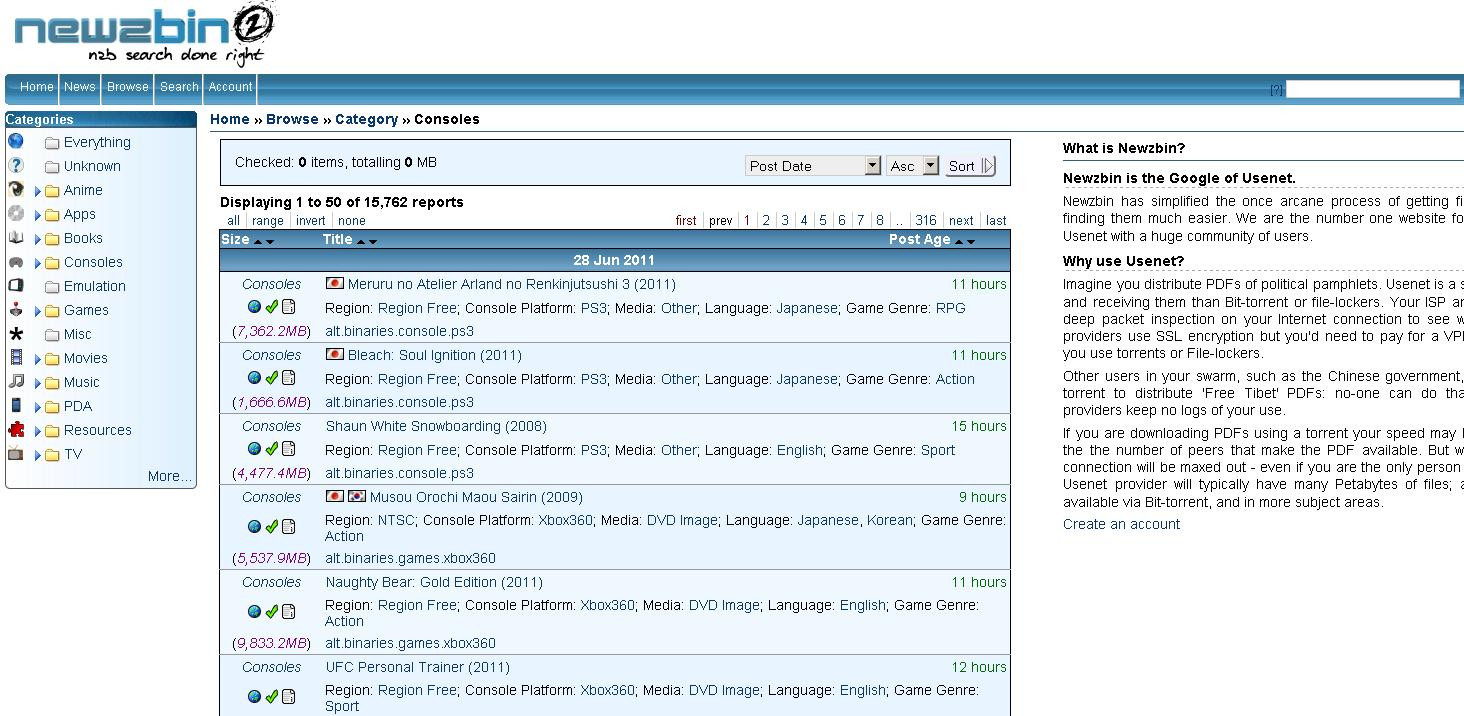Click the green checkmark in Bleach: Soul Ignition row
The width and height of the screenshot is (1464, 716).
(x=271, y=378)
